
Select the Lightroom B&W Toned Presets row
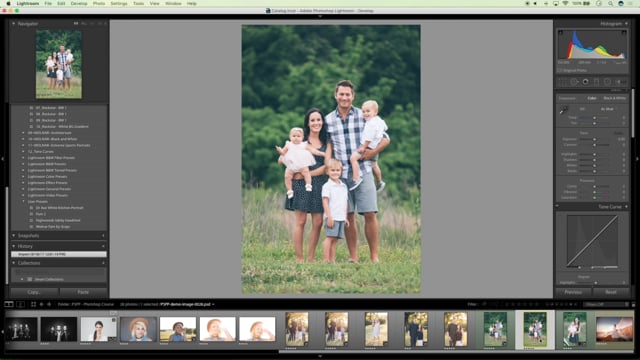pos(52,170)
